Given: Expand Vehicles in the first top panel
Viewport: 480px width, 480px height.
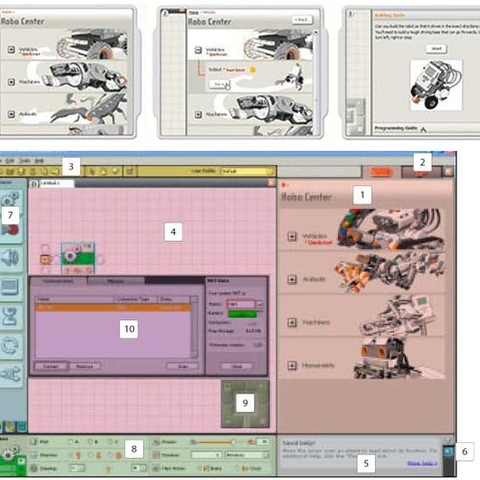Looking at the screenshot, I should coord(11,50).
